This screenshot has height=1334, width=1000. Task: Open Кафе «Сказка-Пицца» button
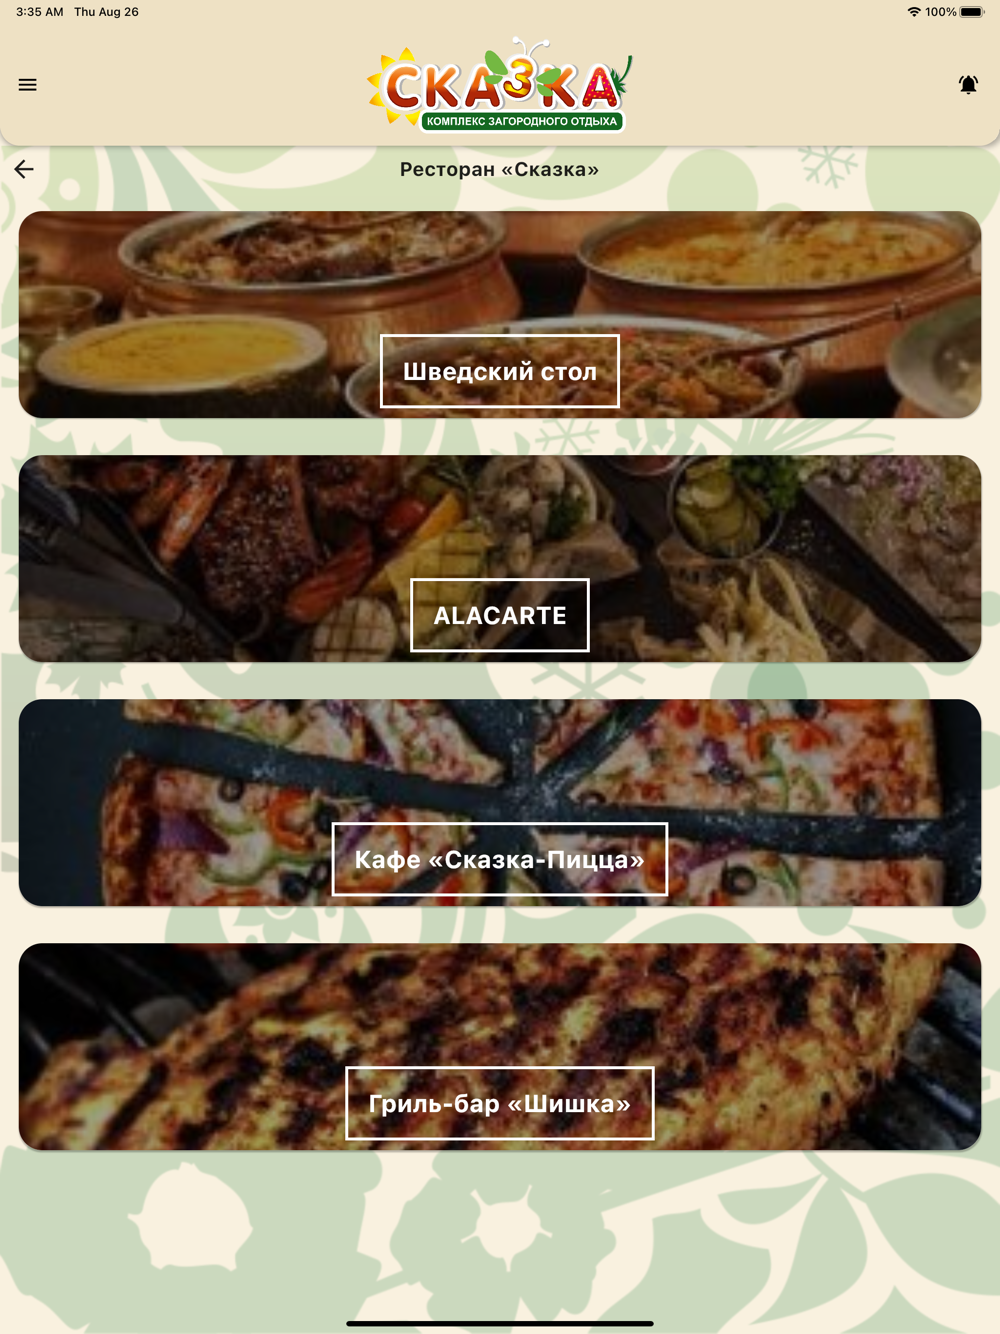pos(500,859)
